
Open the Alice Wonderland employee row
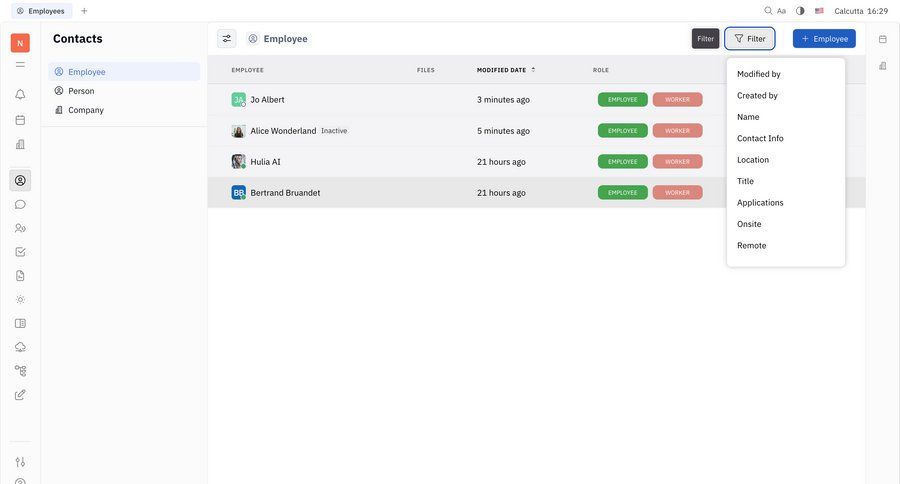click(x=283, y=131)
